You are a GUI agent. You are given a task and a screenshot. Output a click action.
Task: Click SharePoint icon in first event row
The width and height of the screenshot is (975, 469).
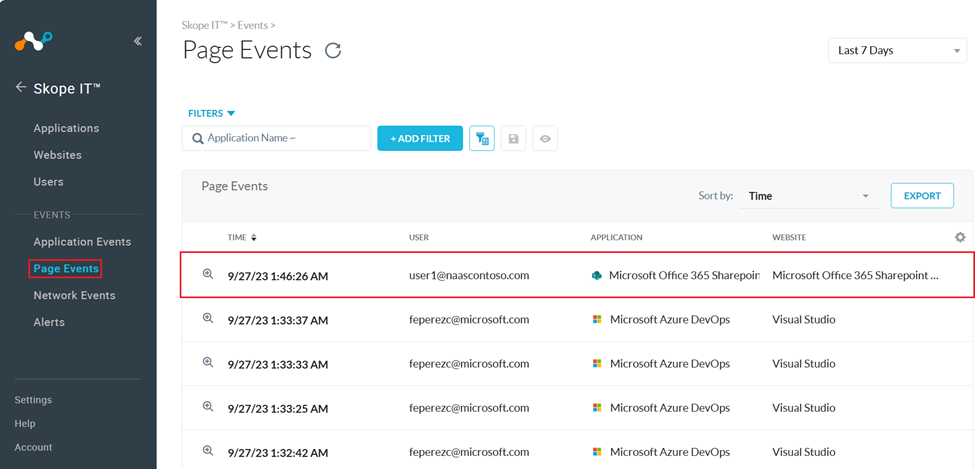click(x=597, y=275)
